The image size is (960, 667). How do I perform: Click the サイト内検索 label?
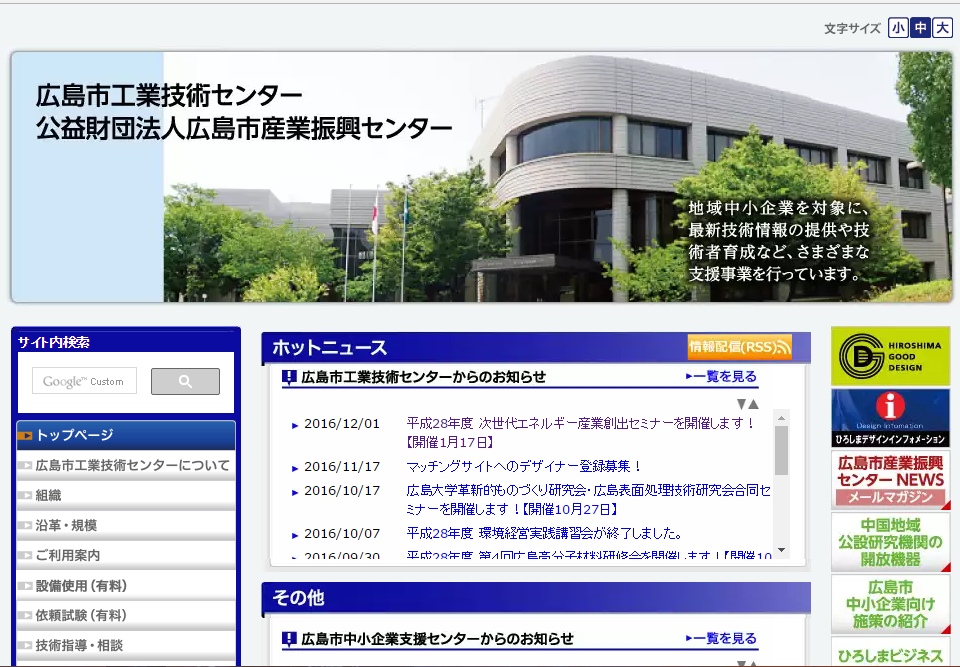click(x=54, y=342)
